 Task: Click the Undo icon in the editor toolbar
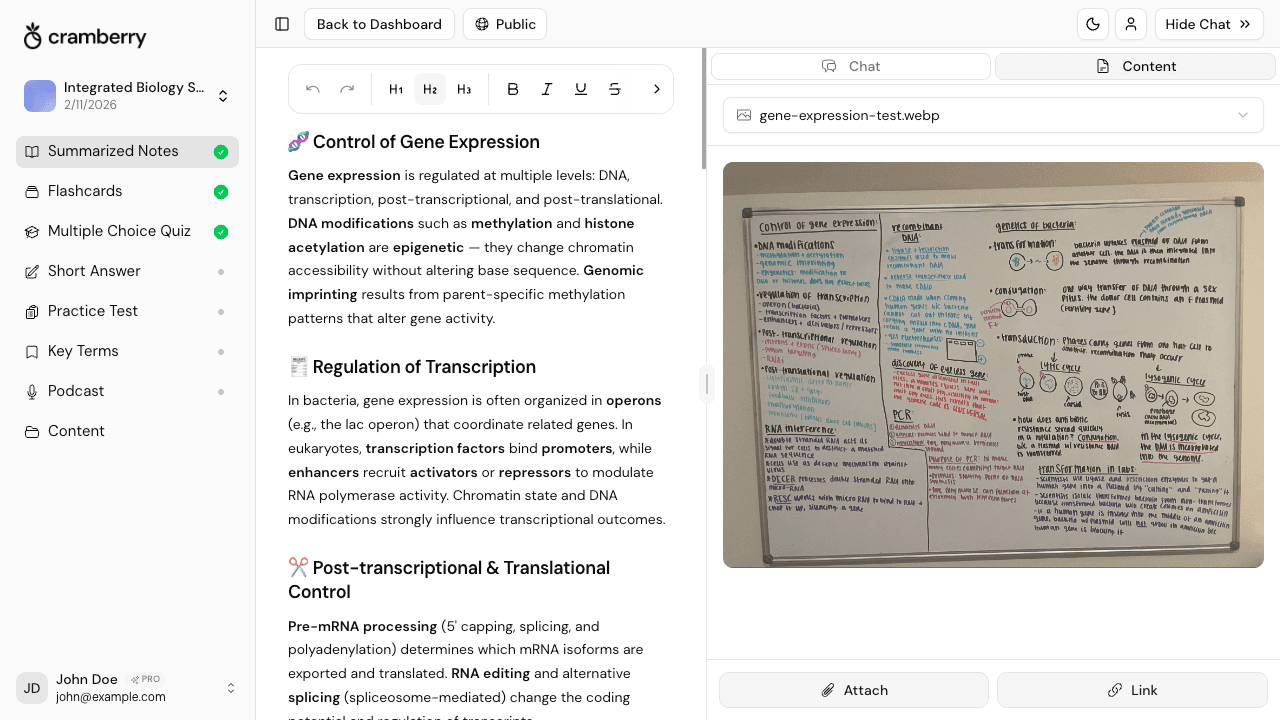tap(312, 89)
